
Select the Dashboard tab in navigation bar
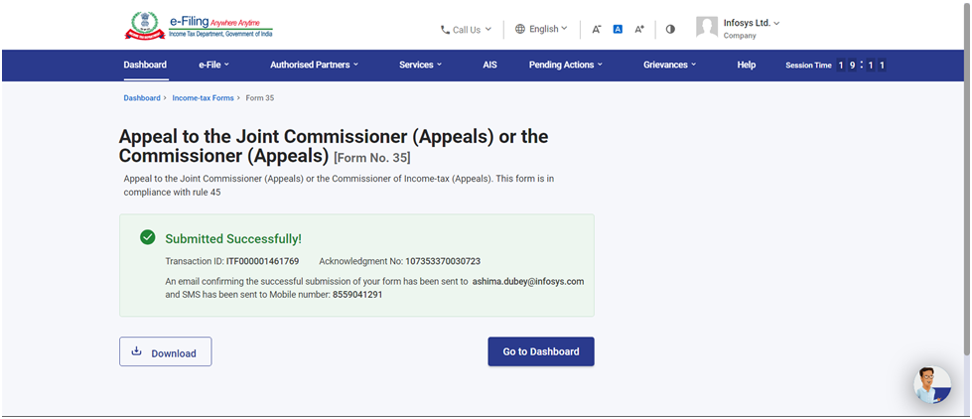(x=145, y=65)
